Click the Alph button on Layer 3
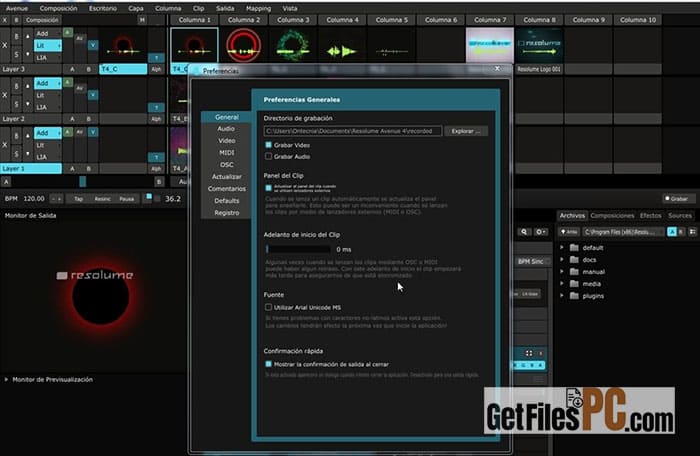Screen dimensions: 700x456 click(156, 69)
